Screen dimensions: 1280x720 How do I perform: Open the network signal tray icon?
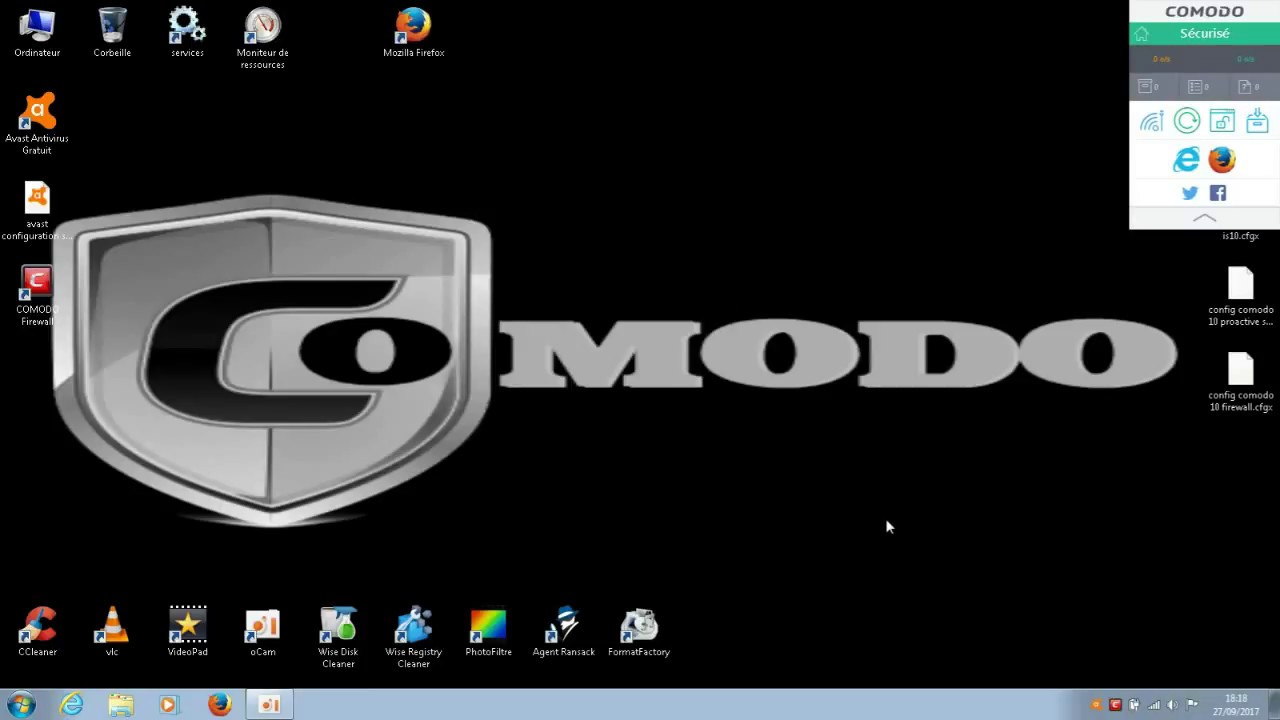coord(1153,705)
